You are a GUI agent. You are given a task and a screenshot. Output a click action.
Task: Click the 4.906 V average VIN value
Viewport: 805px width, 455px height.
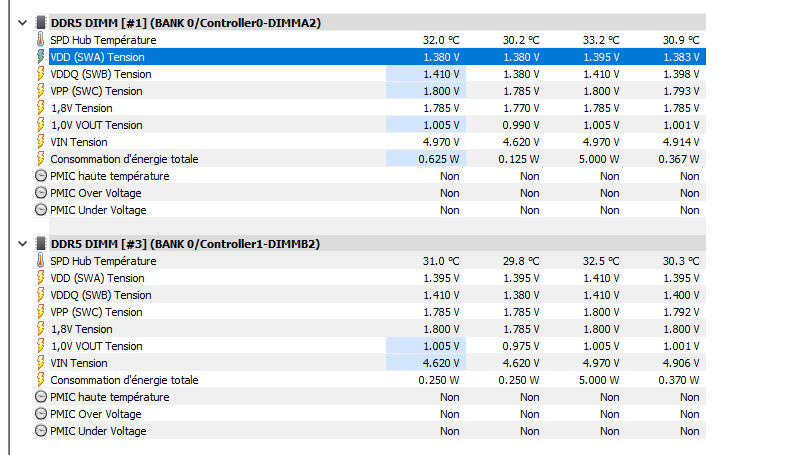[x=681, y=363]
